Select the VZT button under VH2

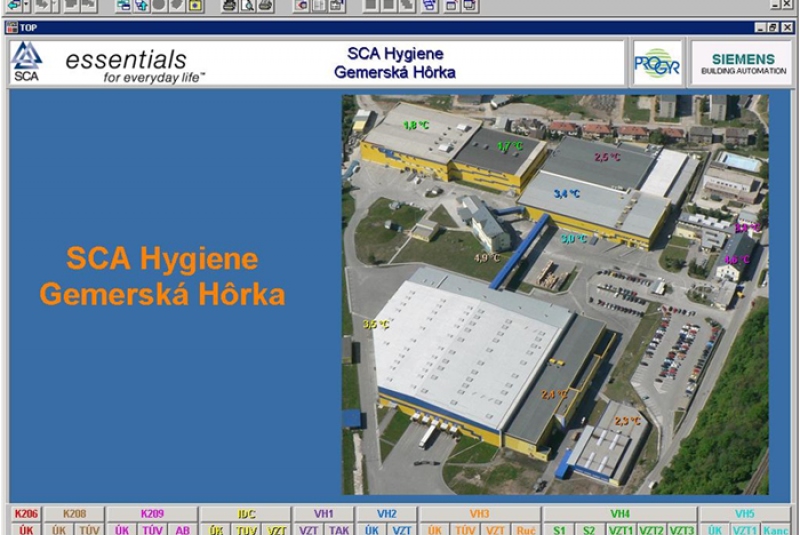point(402,529)
